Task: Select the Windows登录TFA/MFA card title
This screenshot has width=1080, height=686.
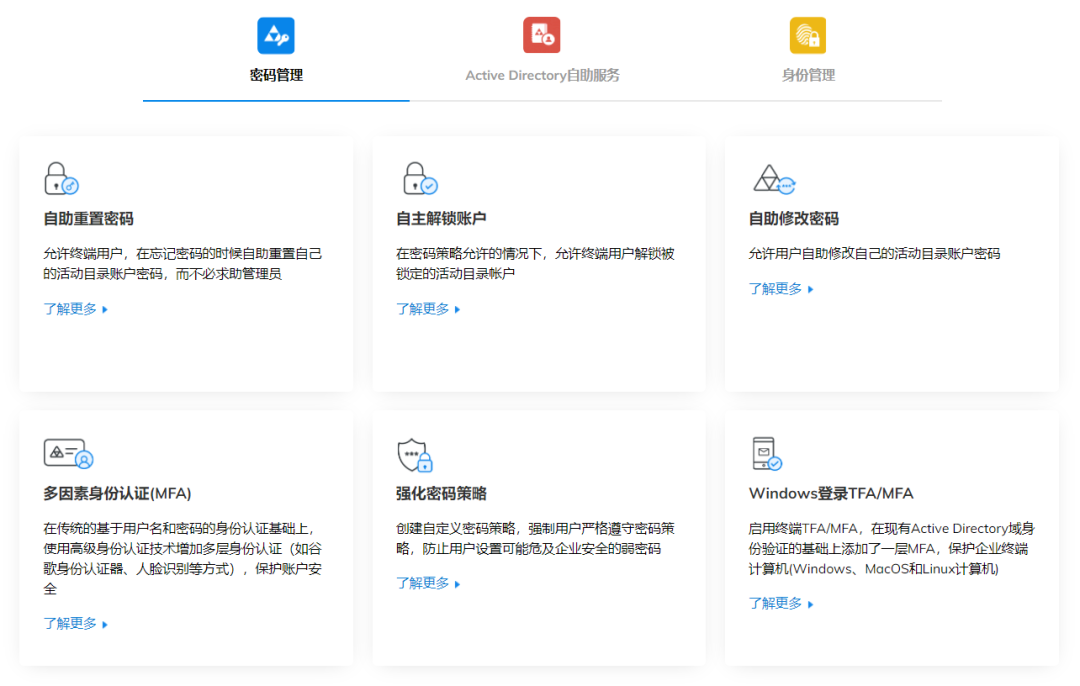Action: click(x=830, y=493)
